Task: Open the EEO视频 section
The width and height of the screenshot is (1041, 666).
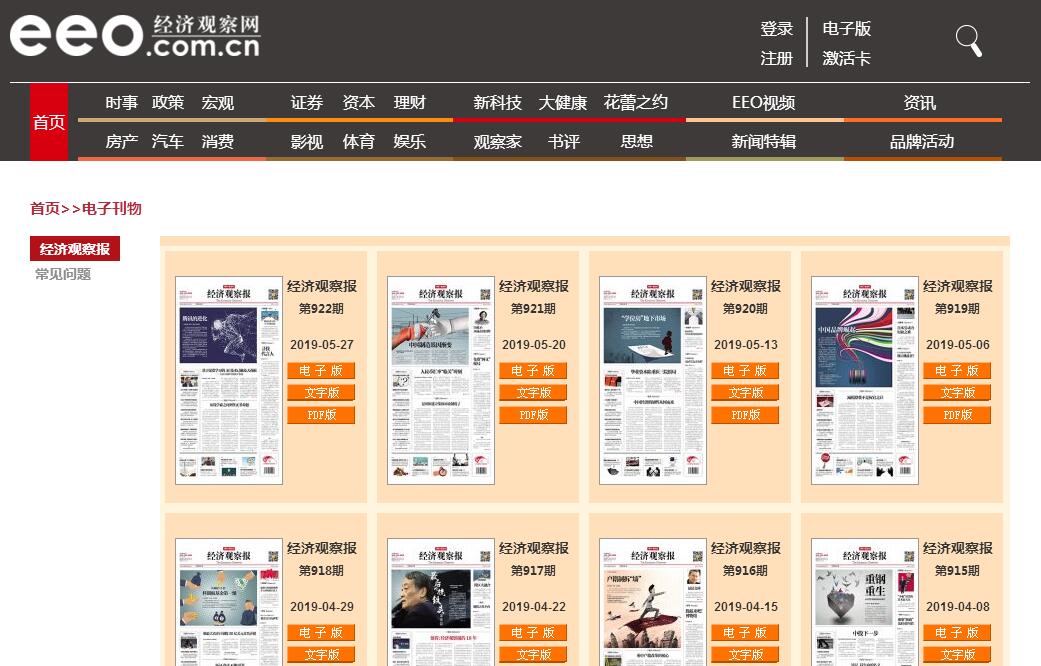Action: point(763,103)
